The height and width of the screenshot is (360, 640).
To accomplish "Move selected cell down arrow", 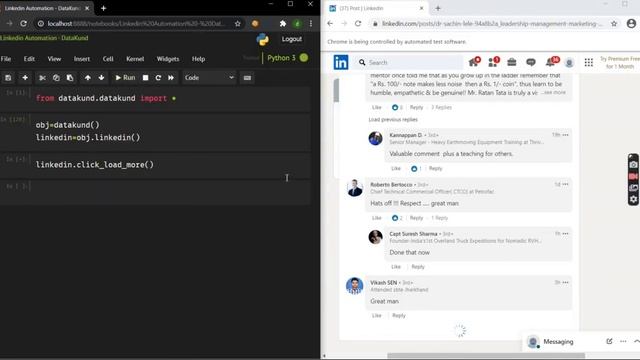I will coord(101,78).
